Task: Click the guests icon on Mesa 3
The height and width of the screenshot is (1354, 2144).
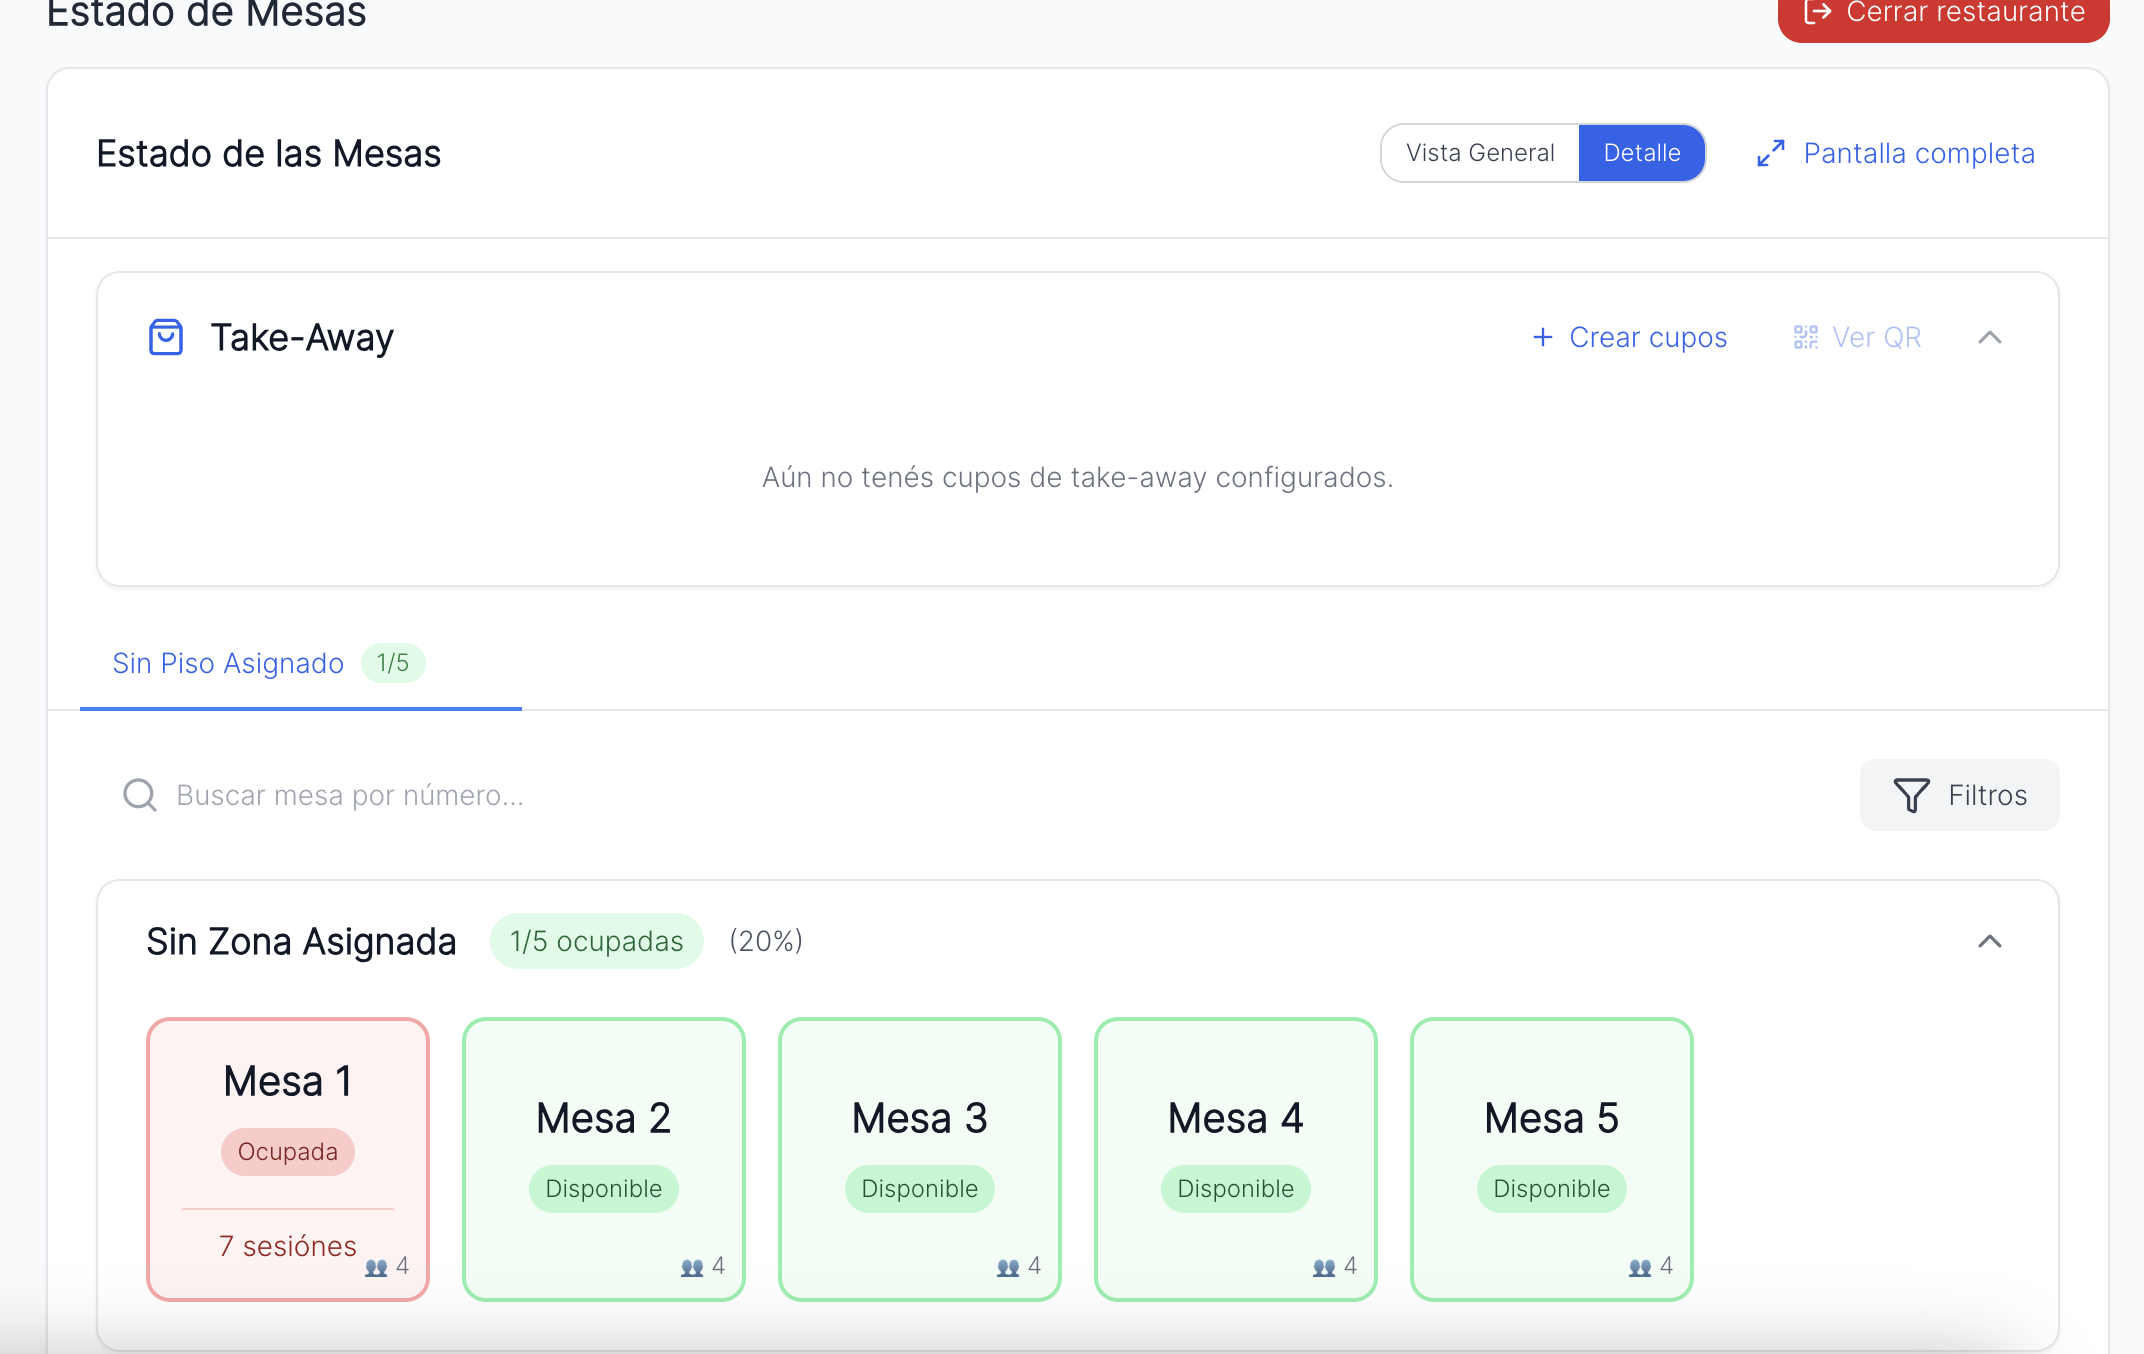Action: [1008, 1267]
